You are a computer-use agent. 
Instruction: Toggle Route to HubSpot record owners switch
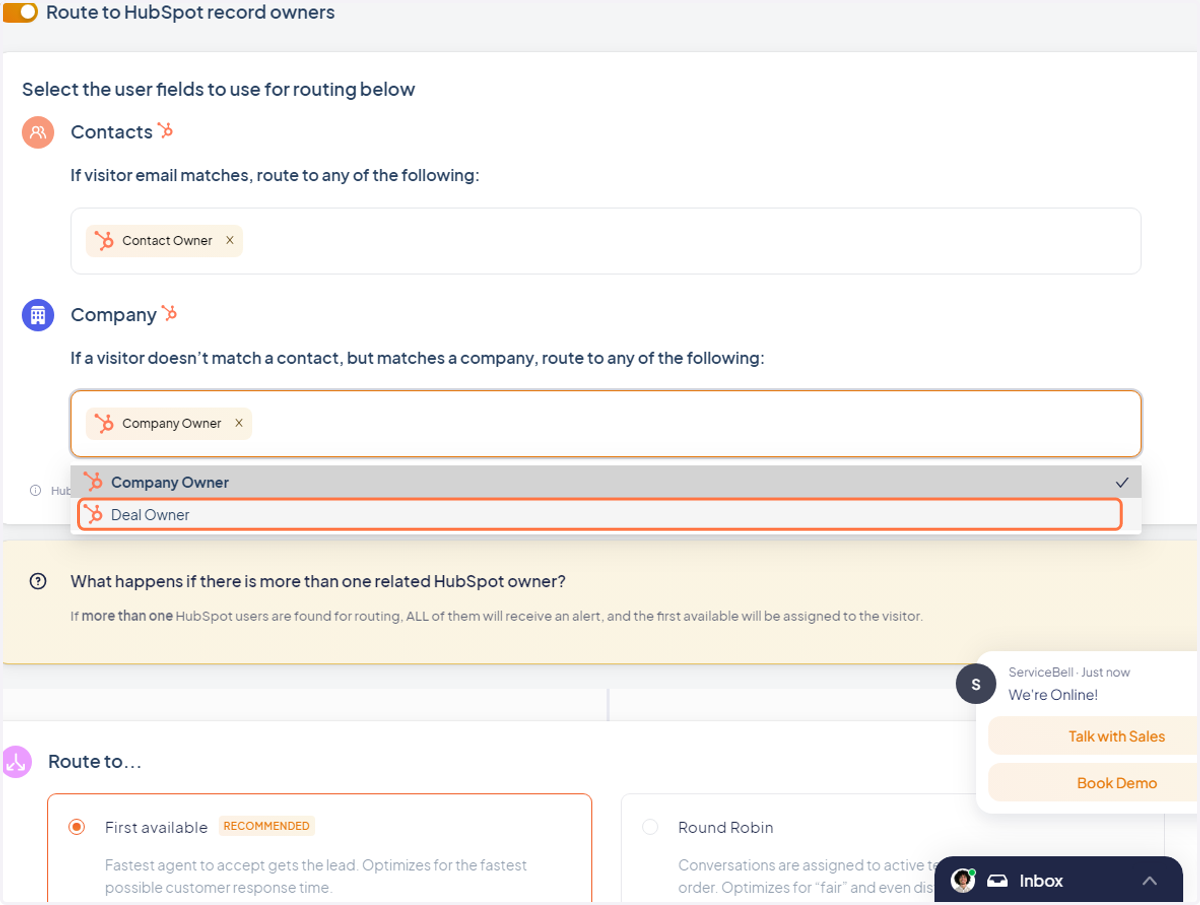(x=20, y=13)
